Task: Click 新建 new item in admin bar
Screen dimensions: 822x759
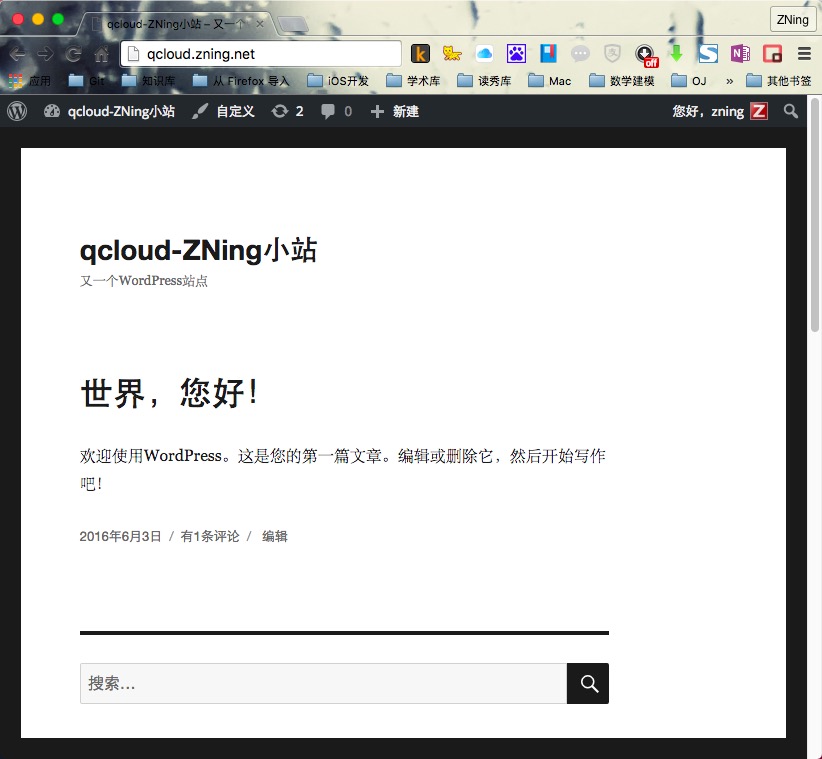Action: [394, 111]
